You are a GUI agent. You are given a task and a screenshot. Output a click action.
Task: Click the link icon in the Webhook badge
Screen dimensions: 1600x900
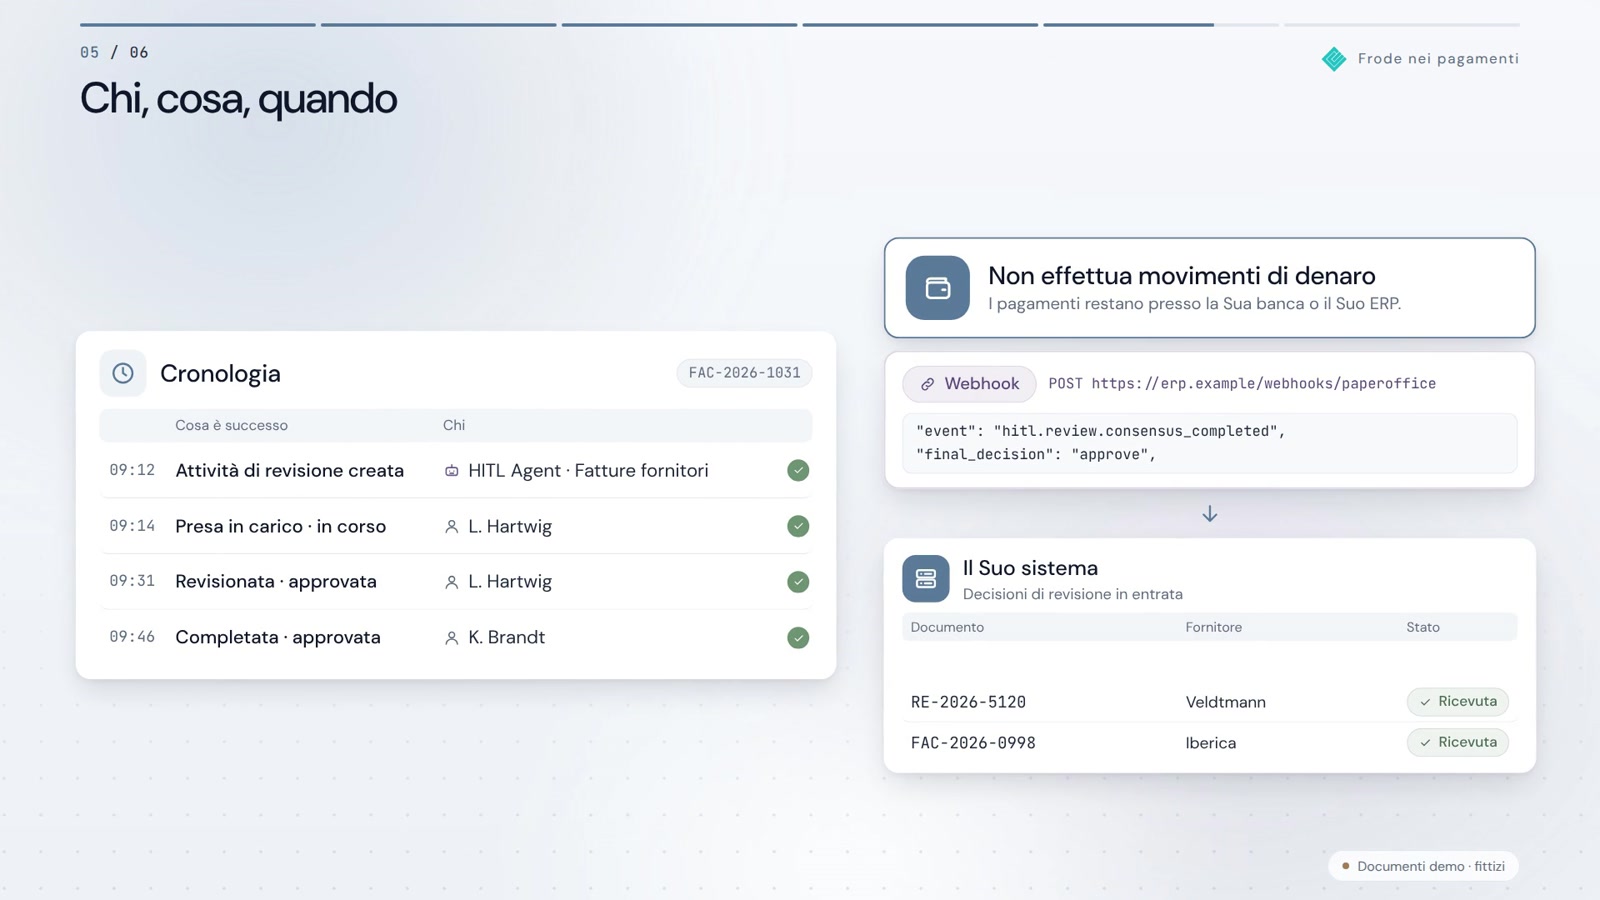click(x=928, y=384)
